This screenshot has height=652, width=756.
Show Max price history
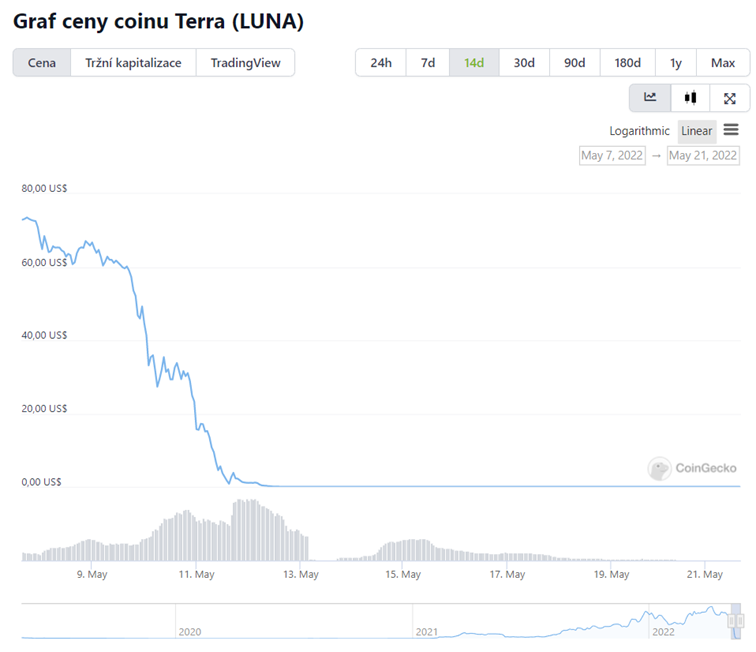click(x=723, y=63)
